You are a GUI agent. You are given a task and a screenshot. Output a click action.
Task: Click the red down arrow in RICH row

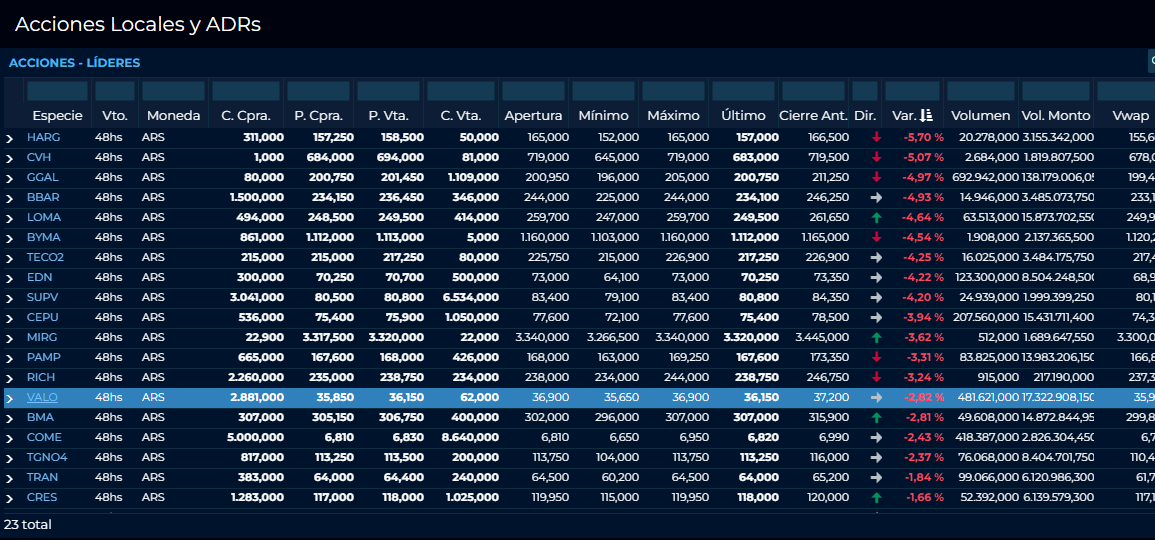[876, 377]
